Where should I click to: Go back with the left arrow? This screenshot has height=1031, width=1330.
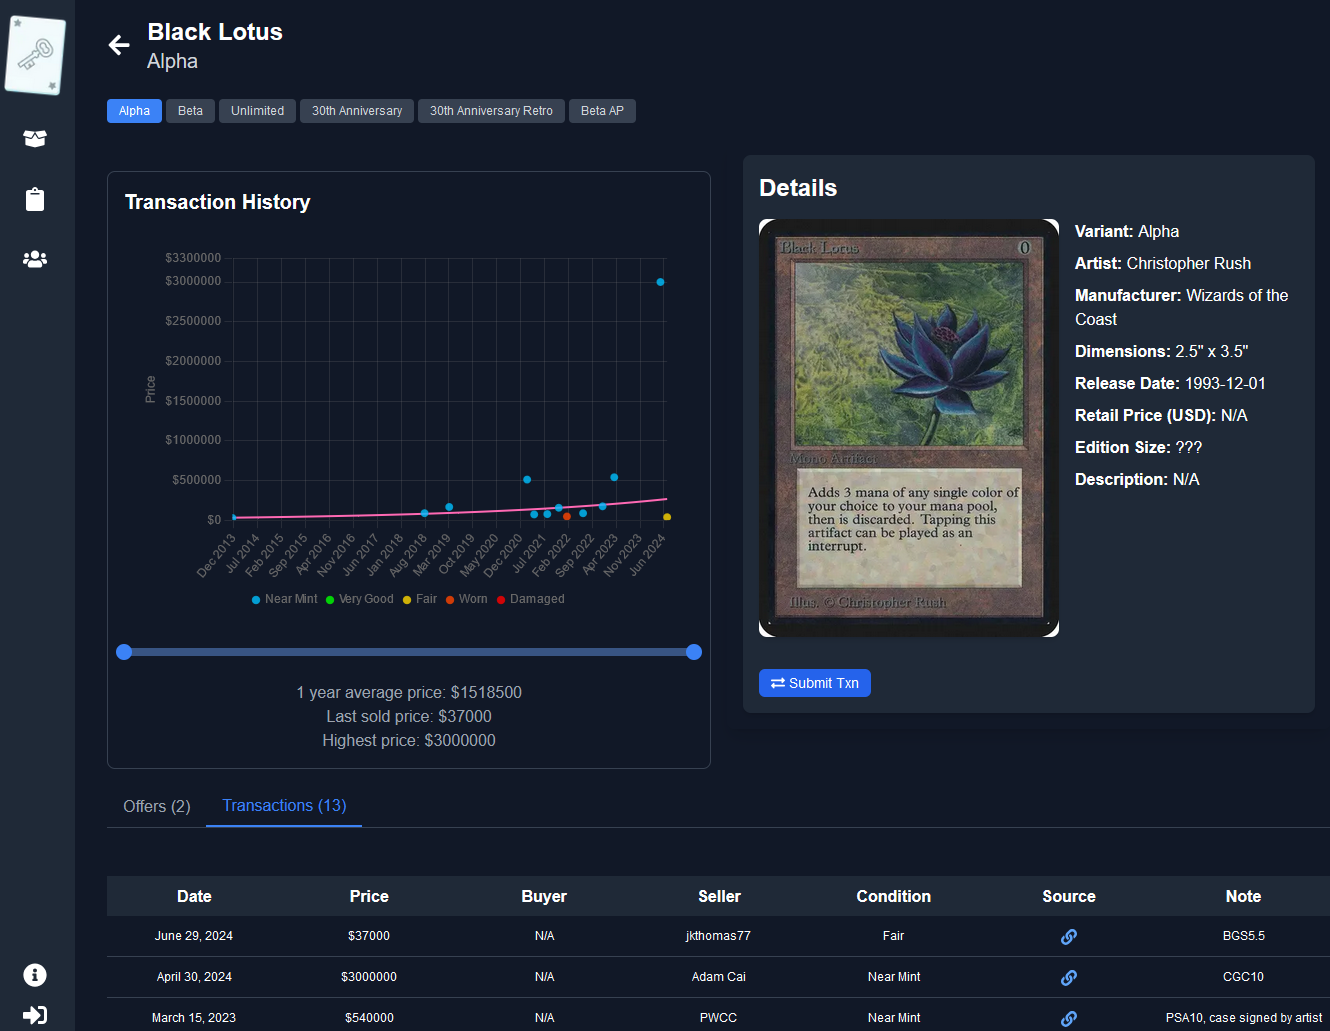click(119, 44)
